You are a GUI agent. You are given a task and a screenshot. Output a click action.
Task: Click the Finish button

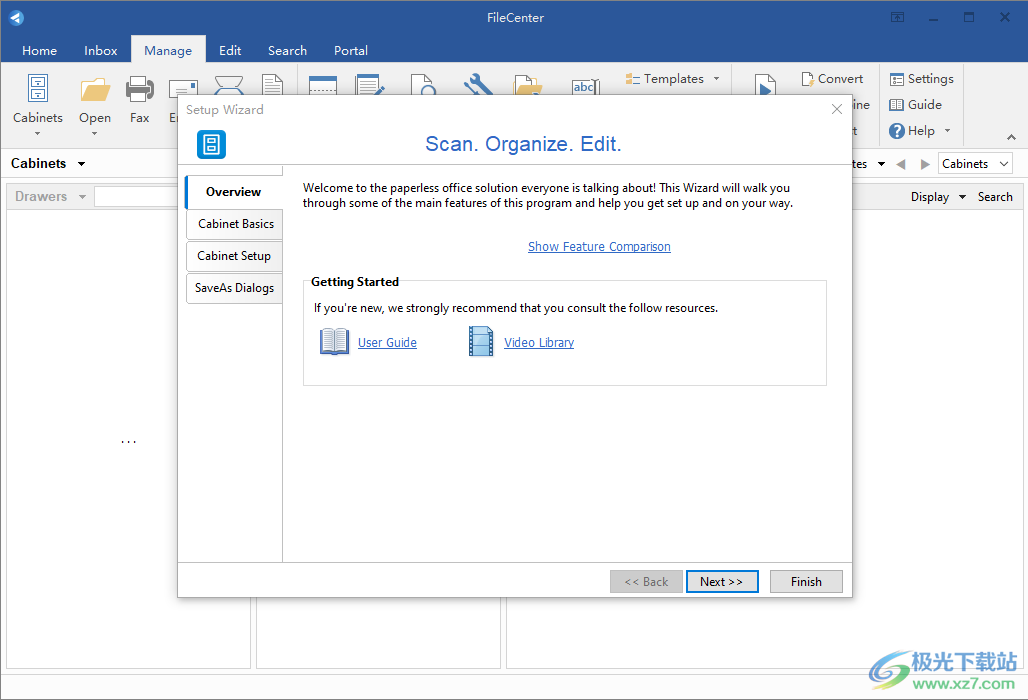click(x=806, y=581)
